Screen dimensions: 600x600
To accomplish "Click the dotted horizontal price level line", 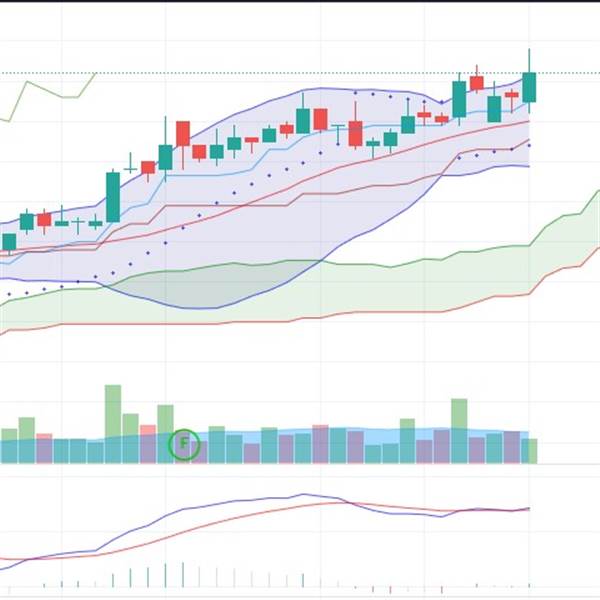I will [300, 73].
